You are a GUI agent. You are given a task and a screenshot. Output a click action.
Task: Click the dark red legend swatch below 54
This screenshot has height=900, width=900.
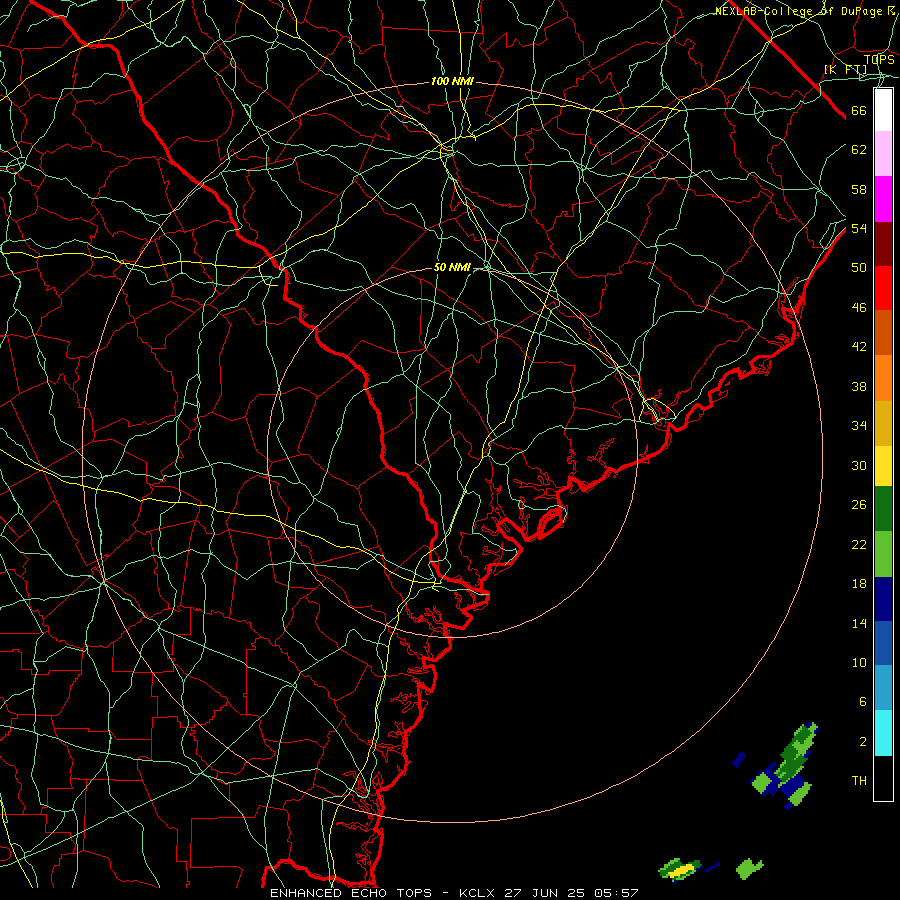click(x=883, y=244)
